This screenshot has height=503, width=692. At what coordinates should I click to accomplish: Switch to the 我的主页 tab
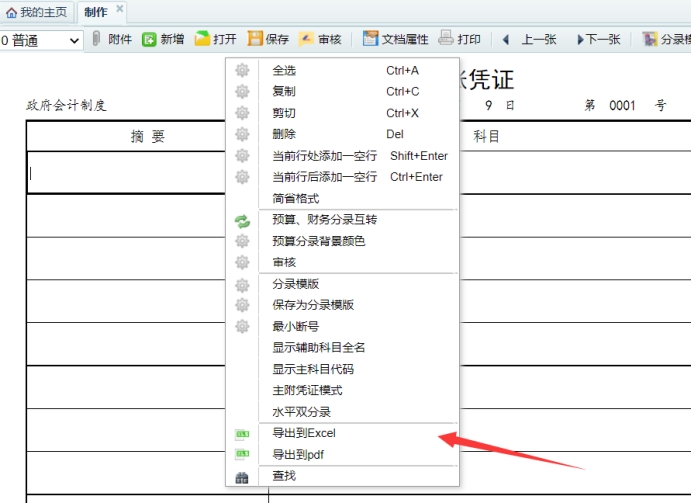[36, 12]
